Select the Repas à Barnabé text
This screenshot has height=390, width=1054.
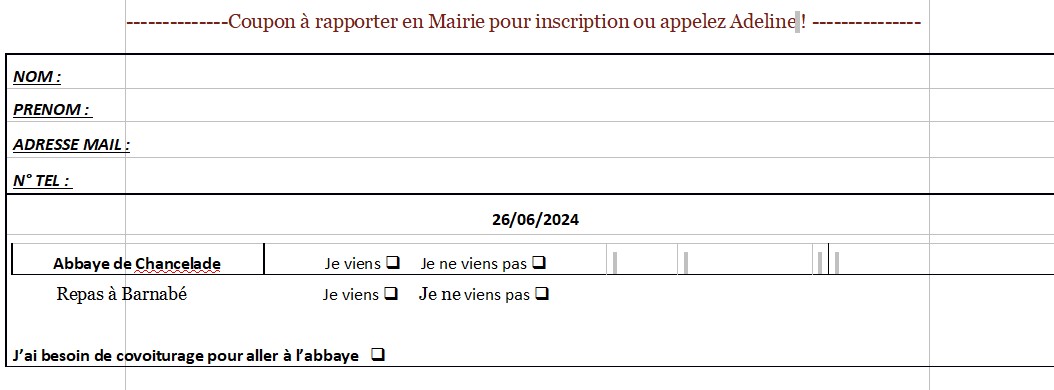click(121, 294)
